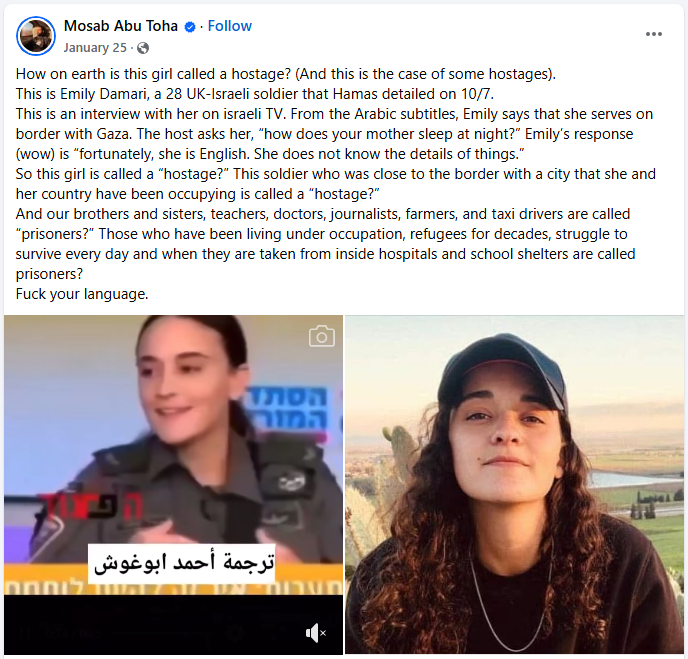Click the sentence mentioning Emily Damari

tap(255, 94)
